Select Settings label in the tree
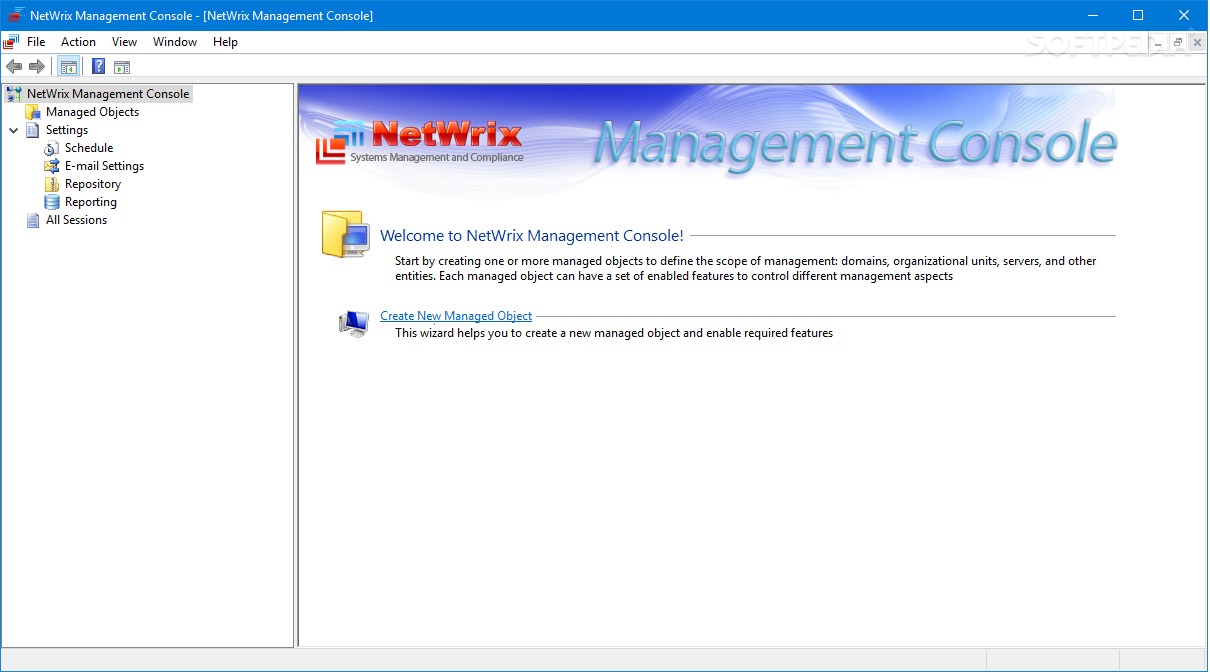Image resolution: width=1210 pixels, height=672 pixels. 67,130
